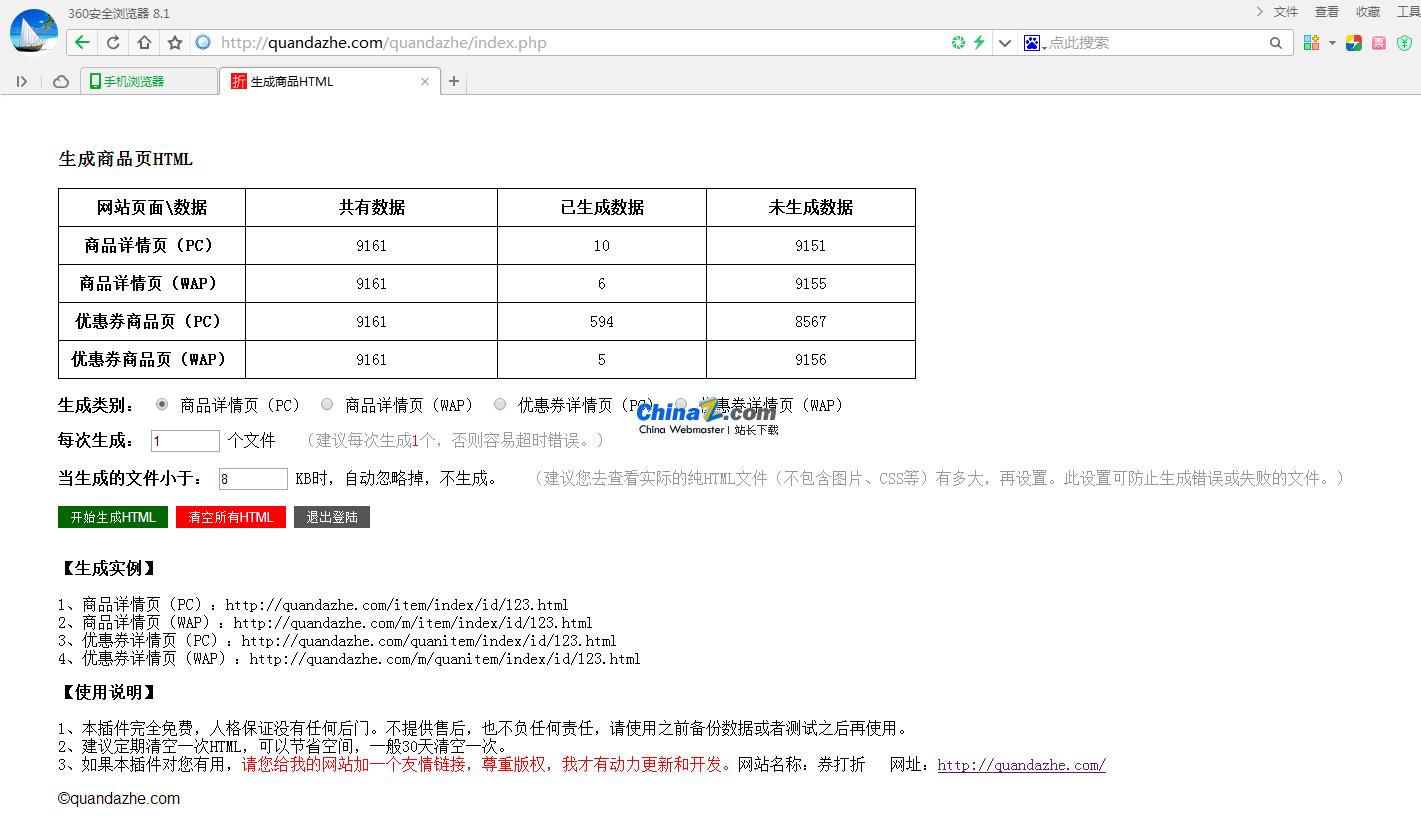
Task: Open the 收藏 menu
Action: pyautogui.click(x=1368, y=12)
